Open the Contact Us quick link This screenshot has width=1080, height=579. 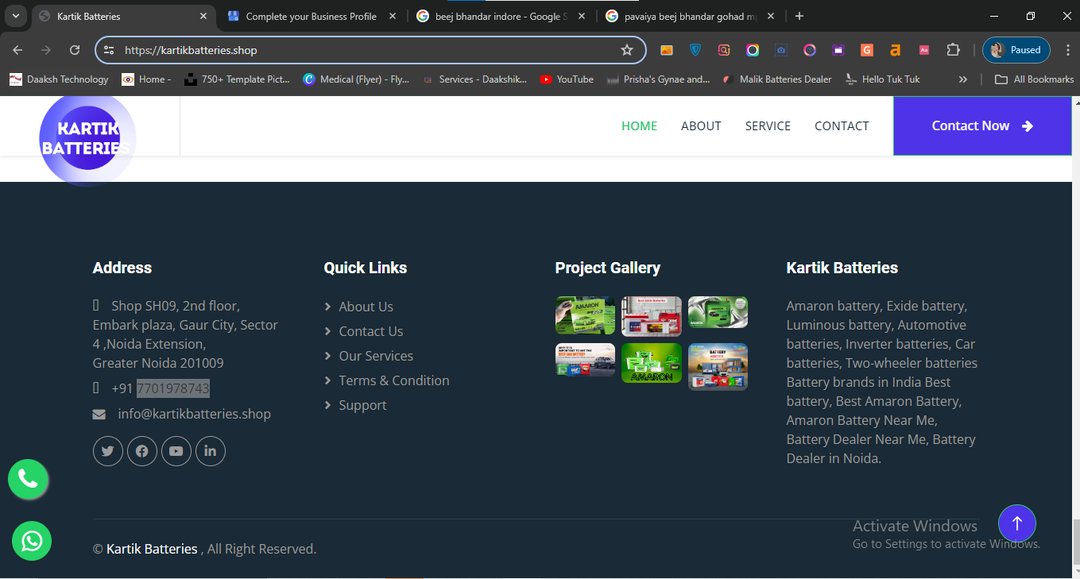point(371,331)
